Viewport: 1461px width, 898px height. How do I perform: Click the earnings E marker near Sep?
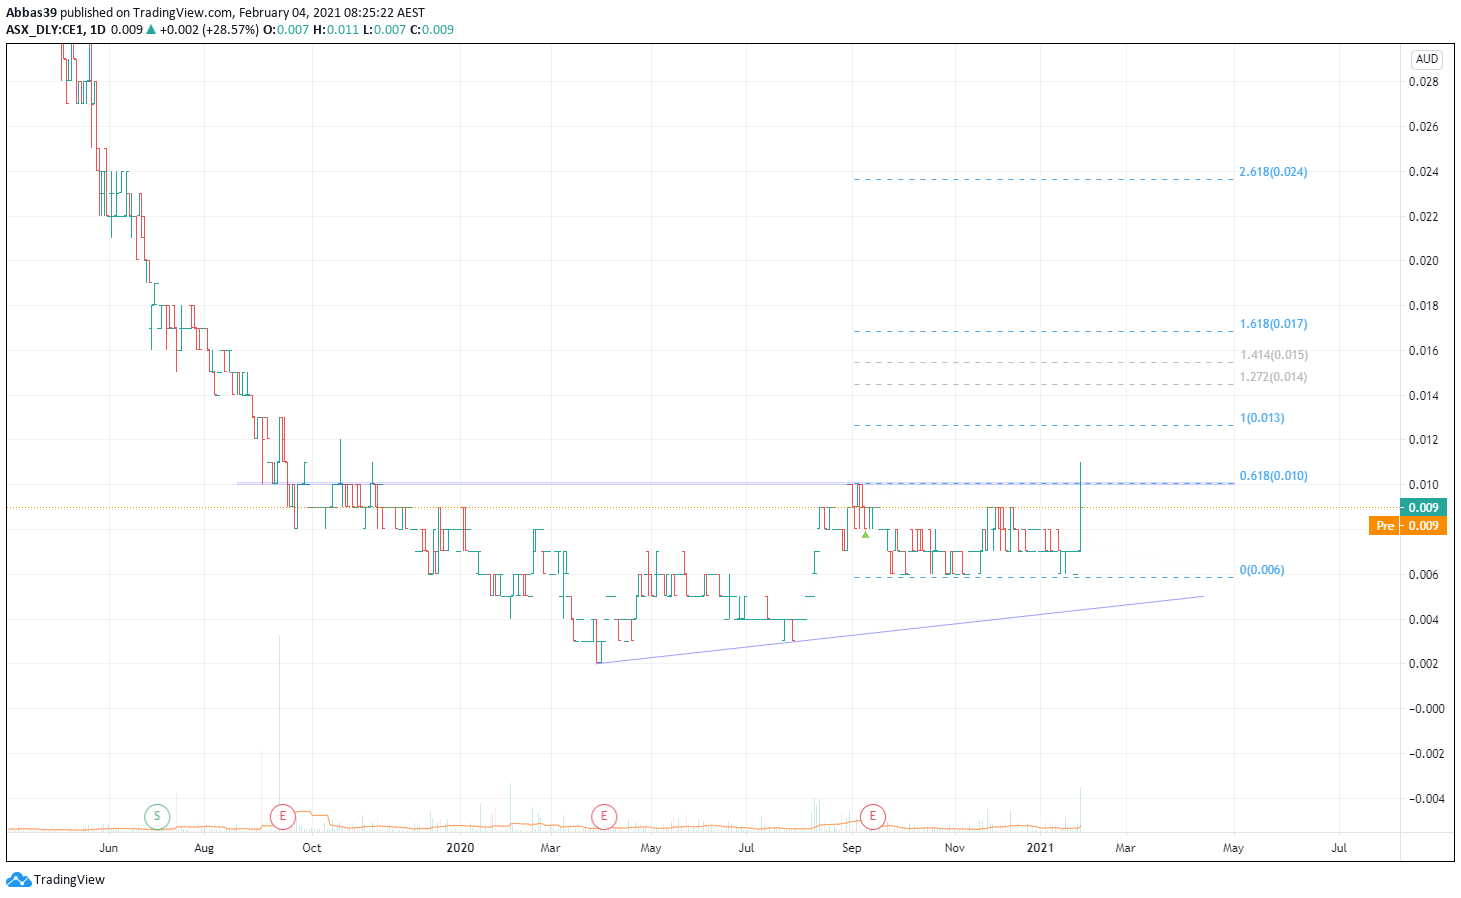pos(873,817)
